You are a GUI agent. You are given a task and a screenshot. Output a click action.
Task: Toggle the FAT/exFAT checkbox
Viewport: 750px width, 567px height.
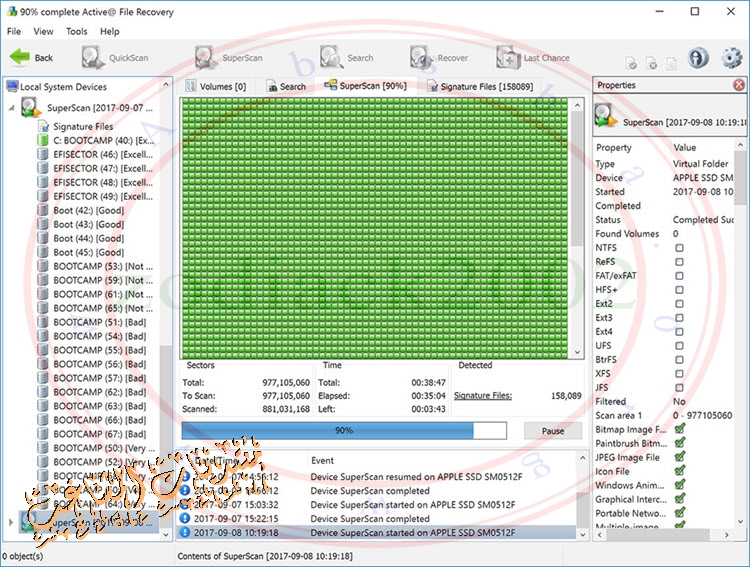[679, 276]
